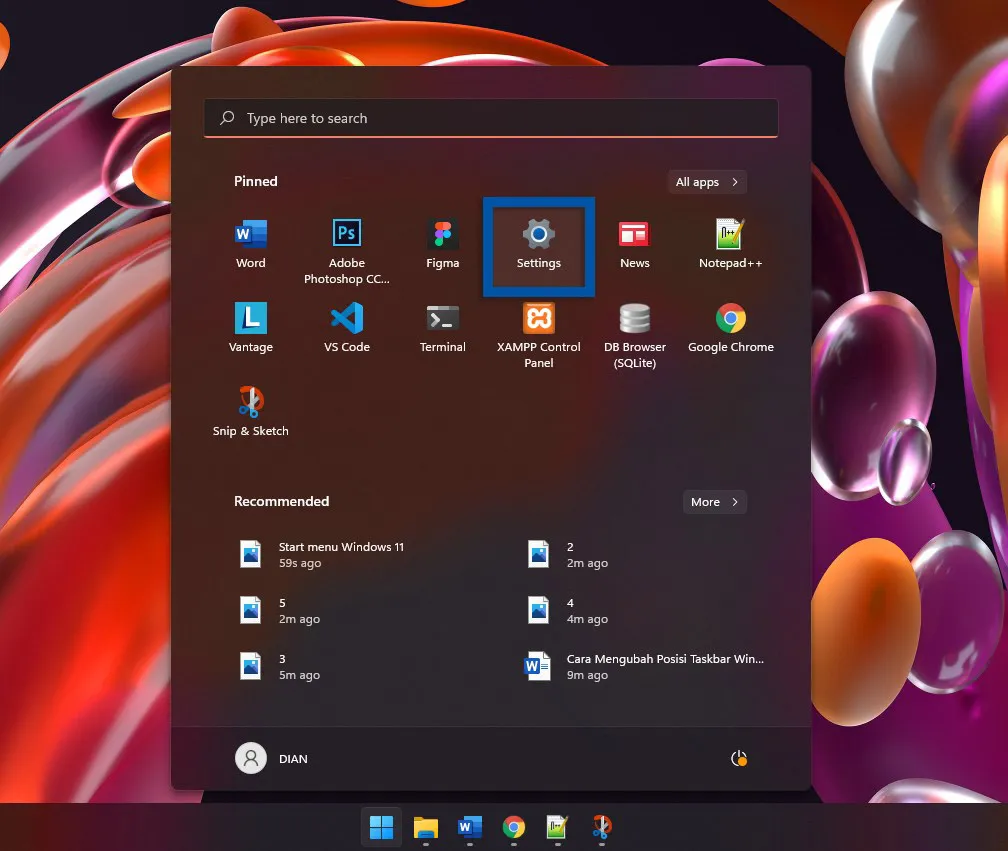Image resolution: width=1008 pixels, height=851 pixels.
Task: Open the power options menu
Action: [x=738, y=758]
